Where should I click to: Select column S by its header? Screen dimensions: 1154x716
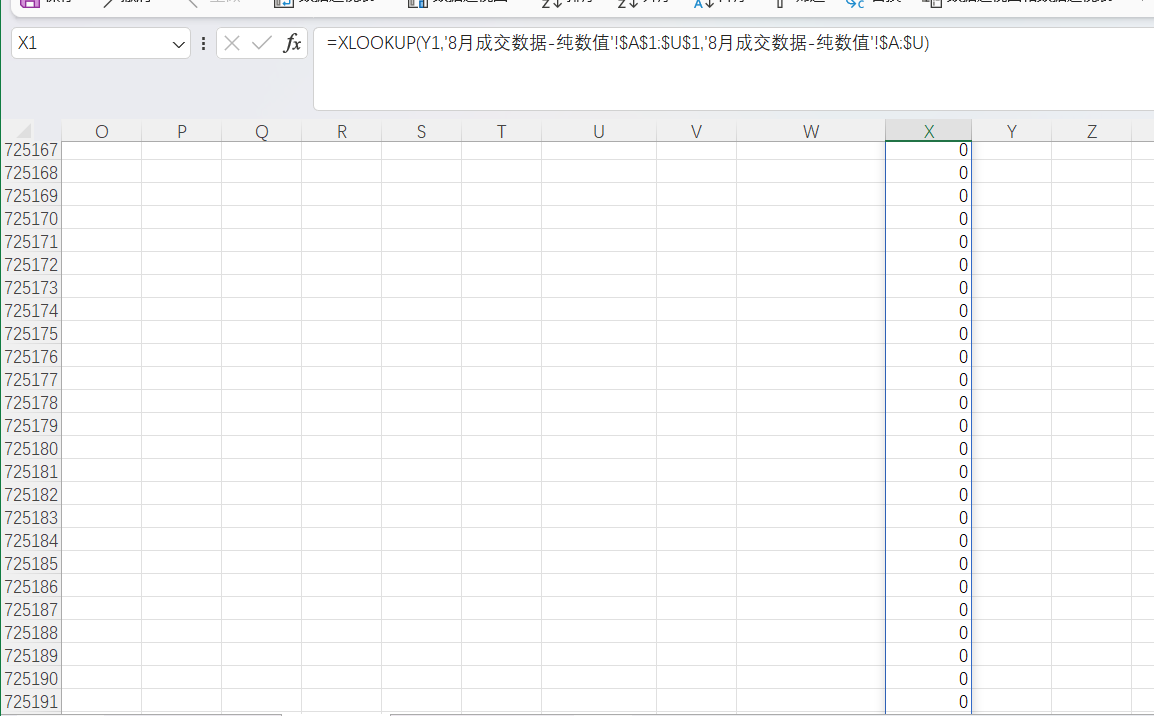coord(421,131)
